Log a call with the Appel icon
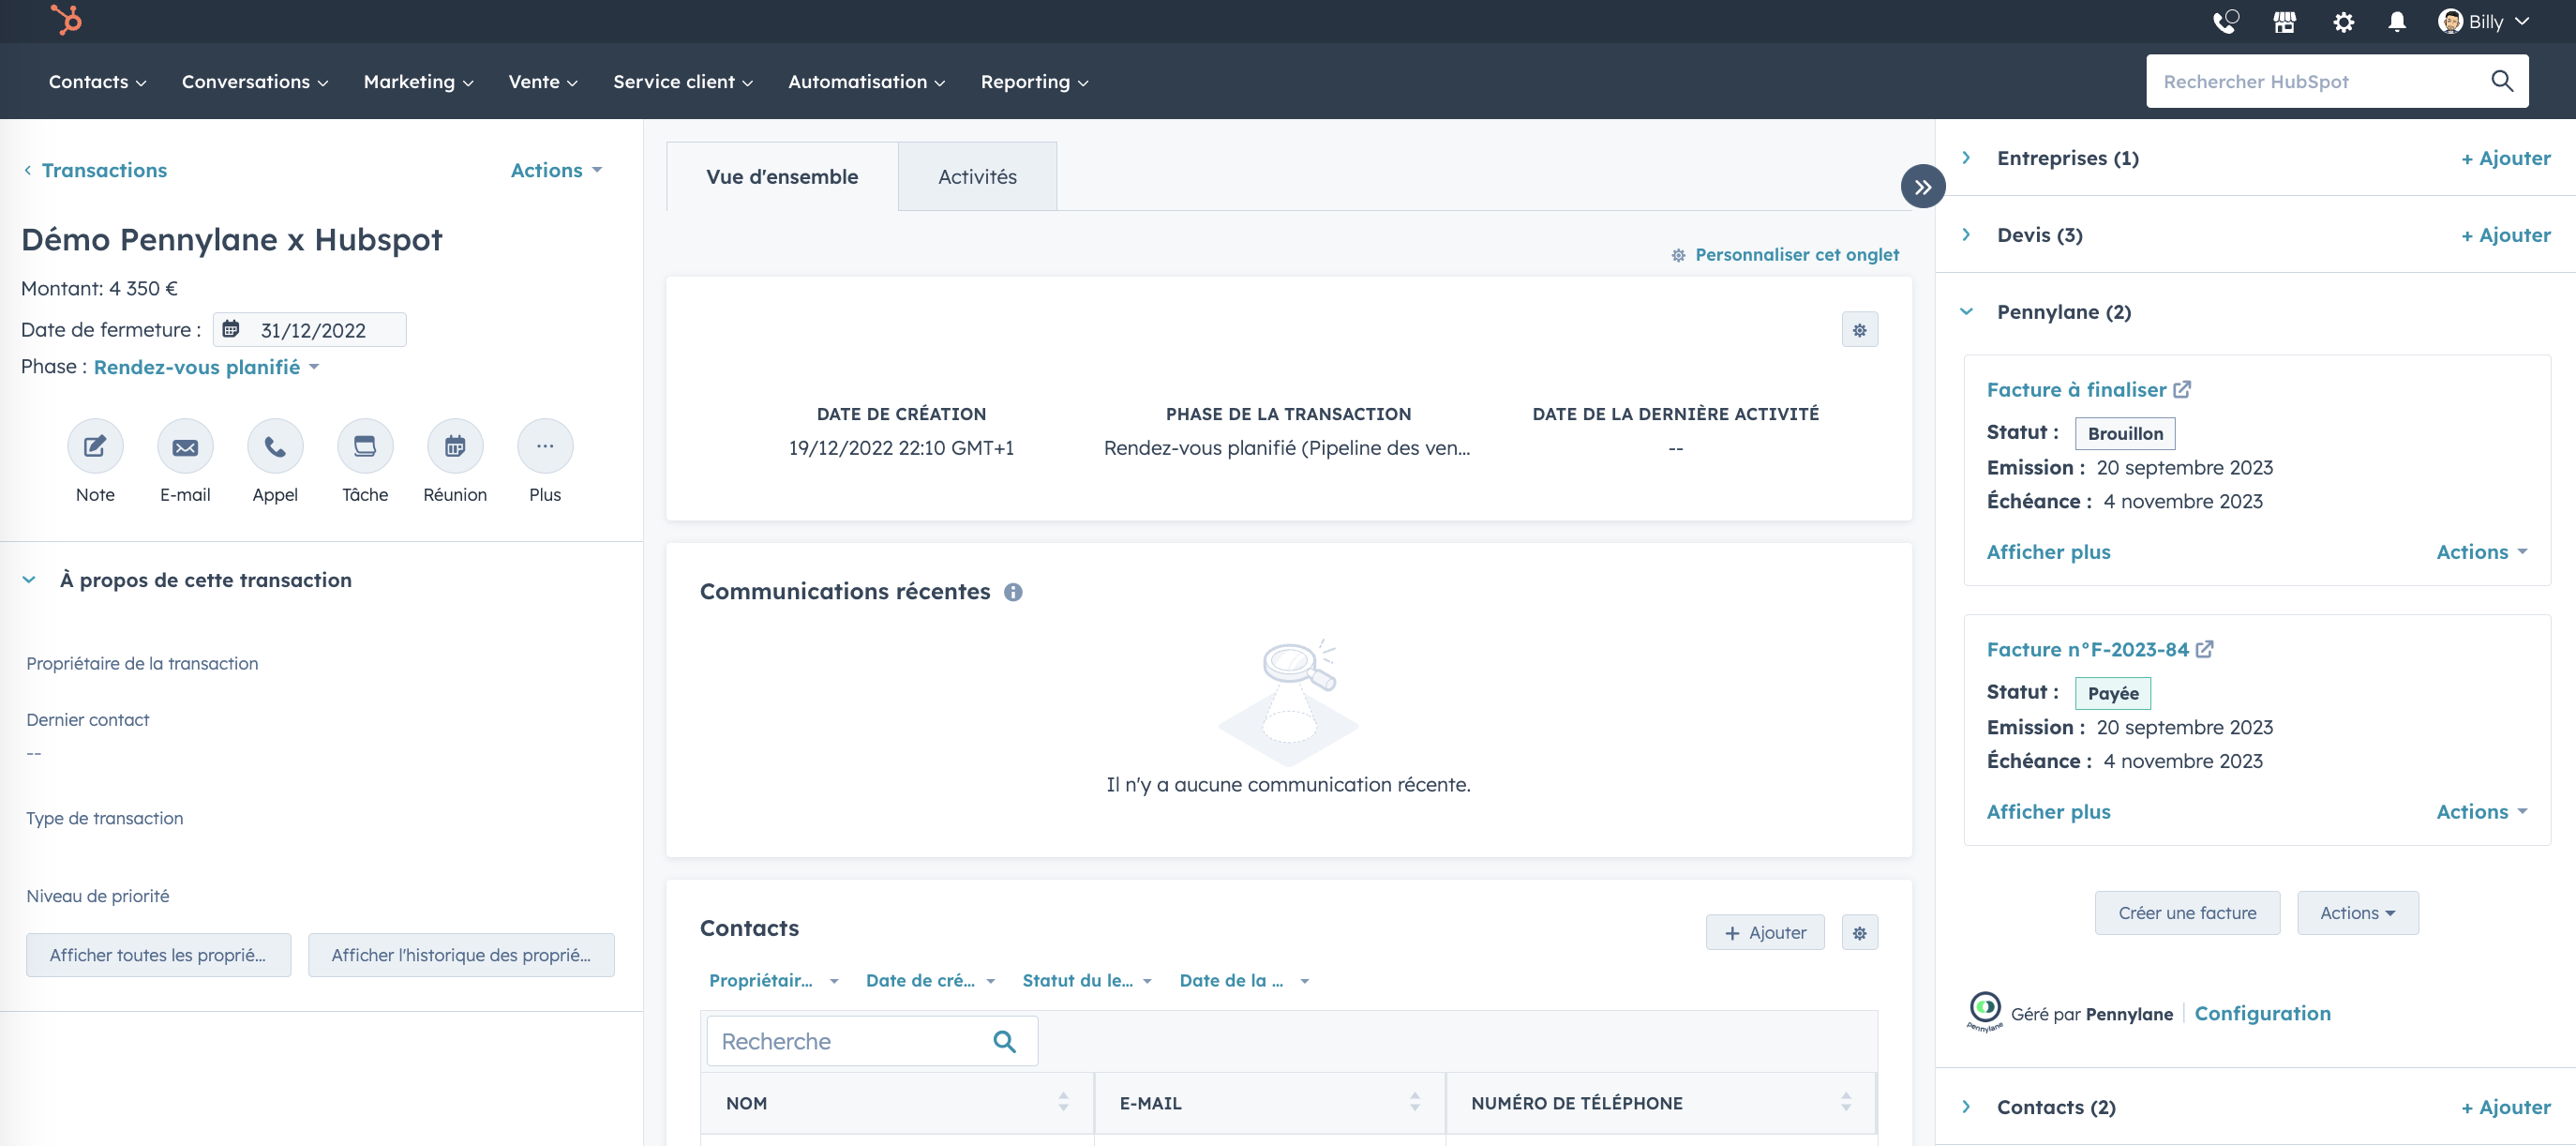Image resolution: width=2576 pixels, height=1146 pixels. pyautogui.click(x=275, y=446)
